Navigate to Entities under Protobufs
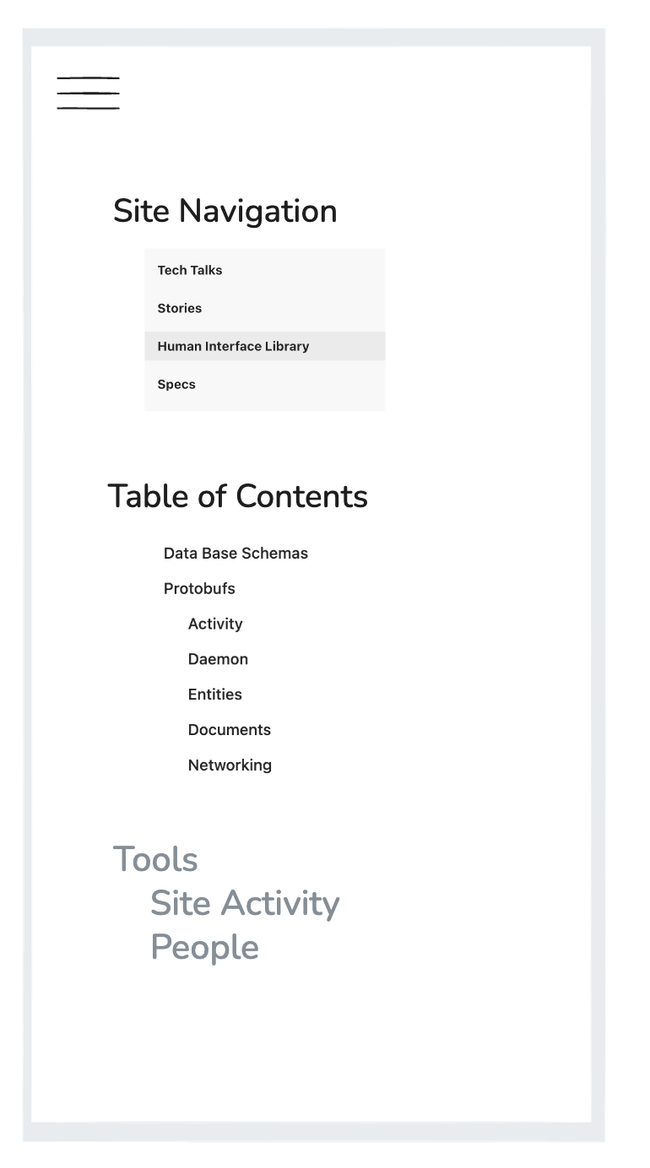The height and width of the screenshot is (1168, 650). click(x=215, y=694)
